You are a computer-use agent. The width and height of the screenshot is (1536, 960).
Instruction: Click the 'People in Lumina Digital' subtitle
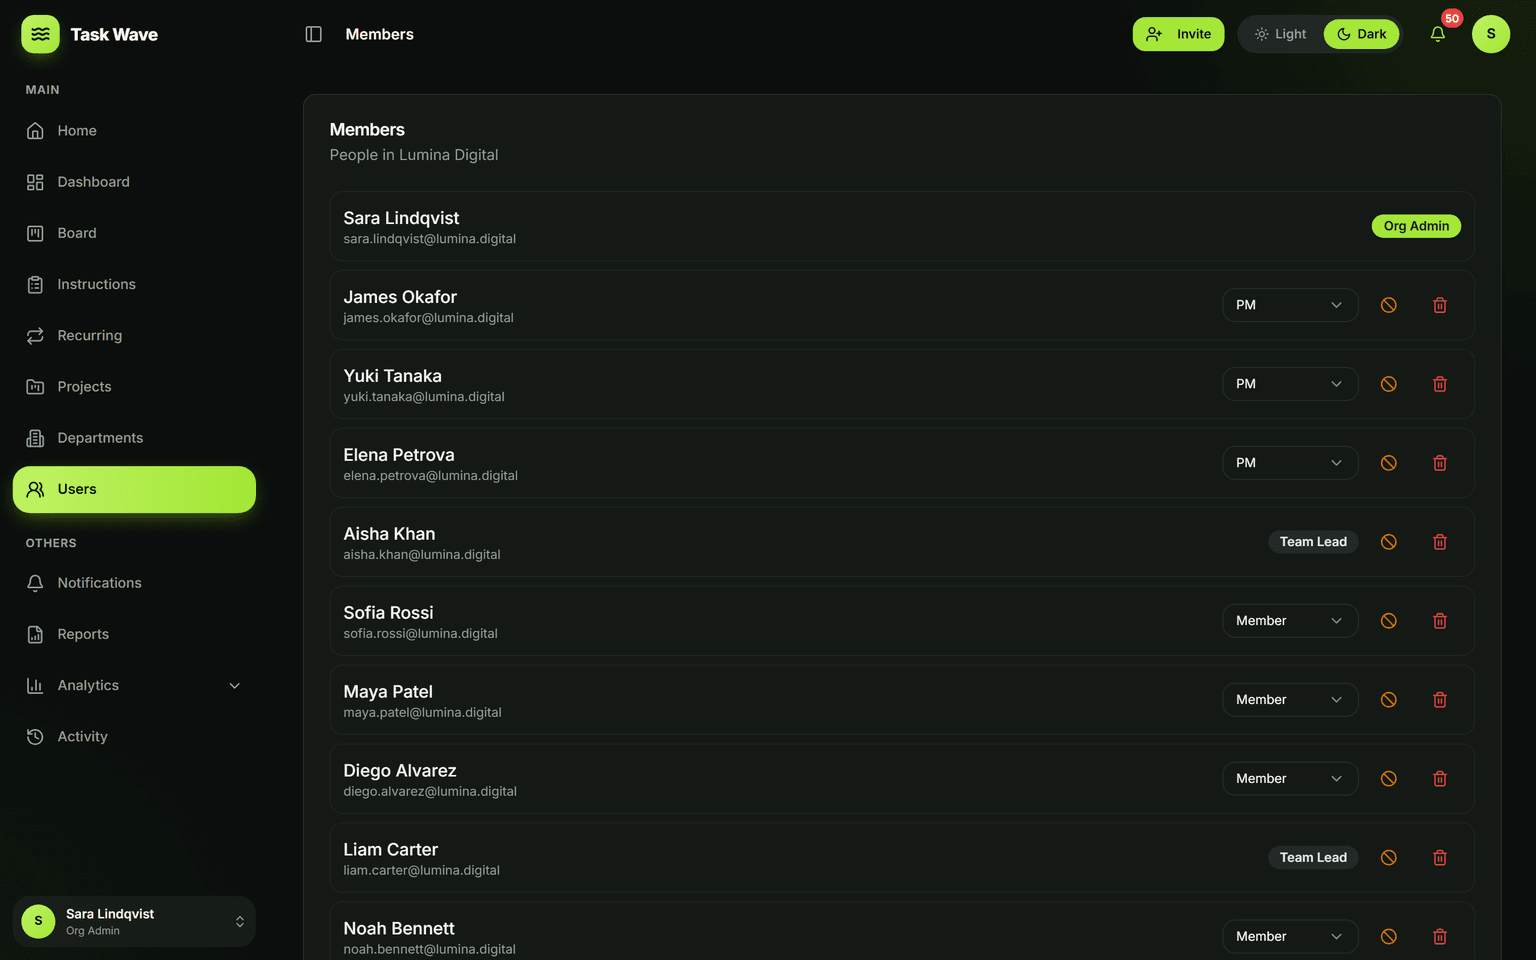point(414,155)
